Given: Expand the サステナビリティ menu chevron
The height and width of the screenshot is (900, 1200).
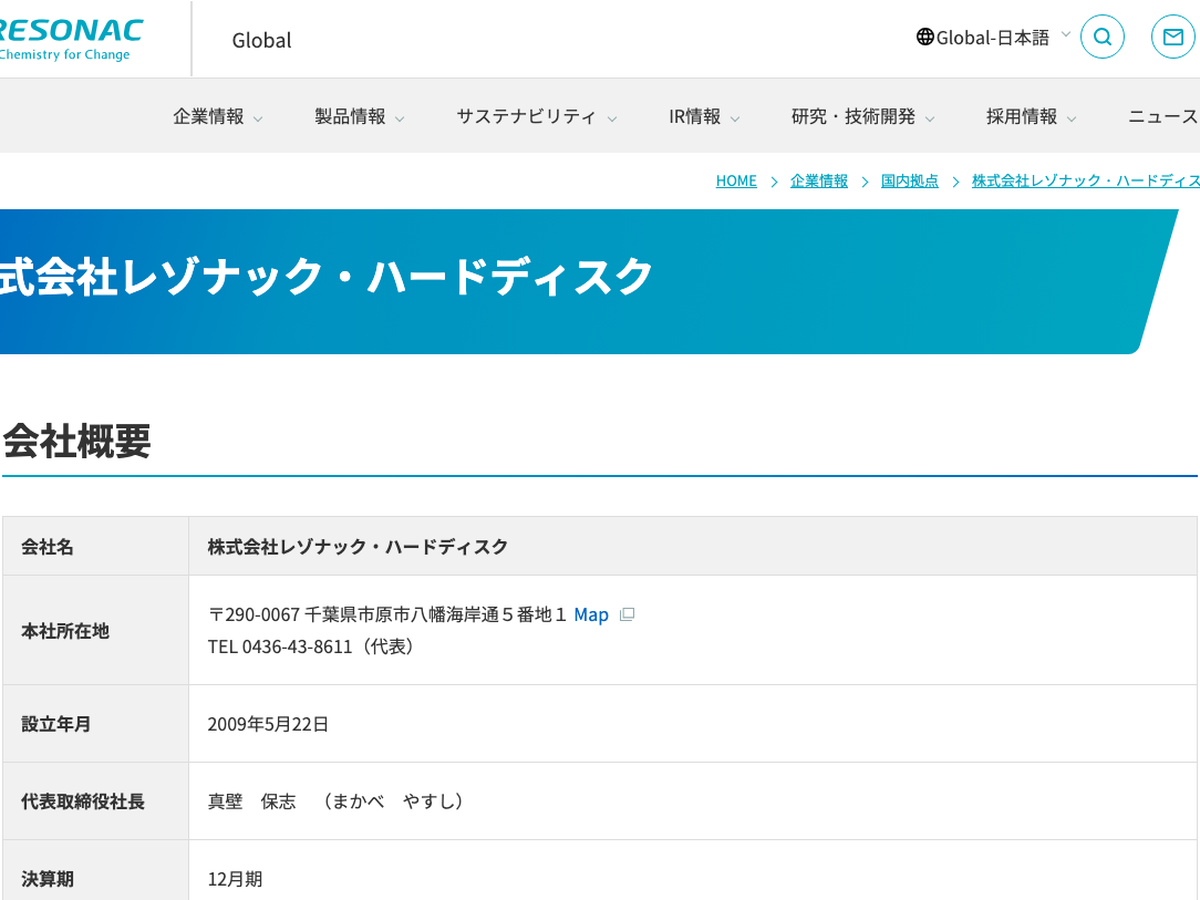Looking at the screenshot, I should tap(612, 119).
